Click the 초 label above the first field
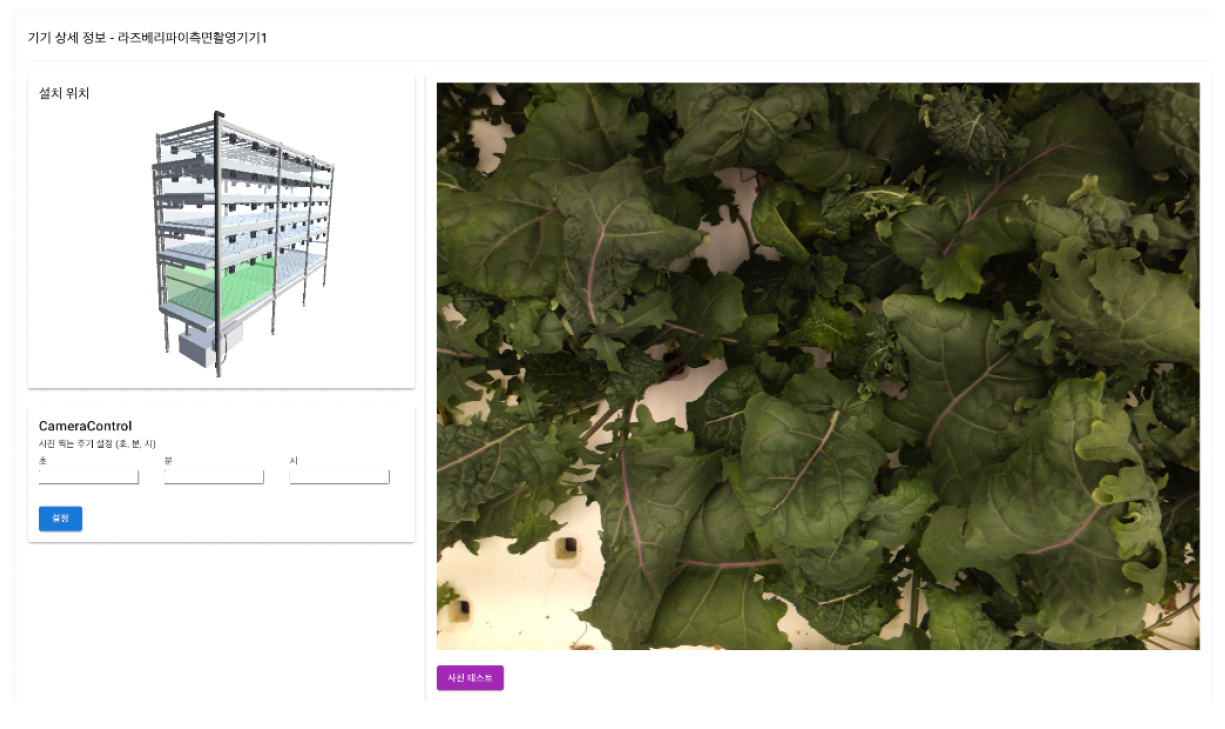This screenshot has width=1225, height=729. click(42, 460)
